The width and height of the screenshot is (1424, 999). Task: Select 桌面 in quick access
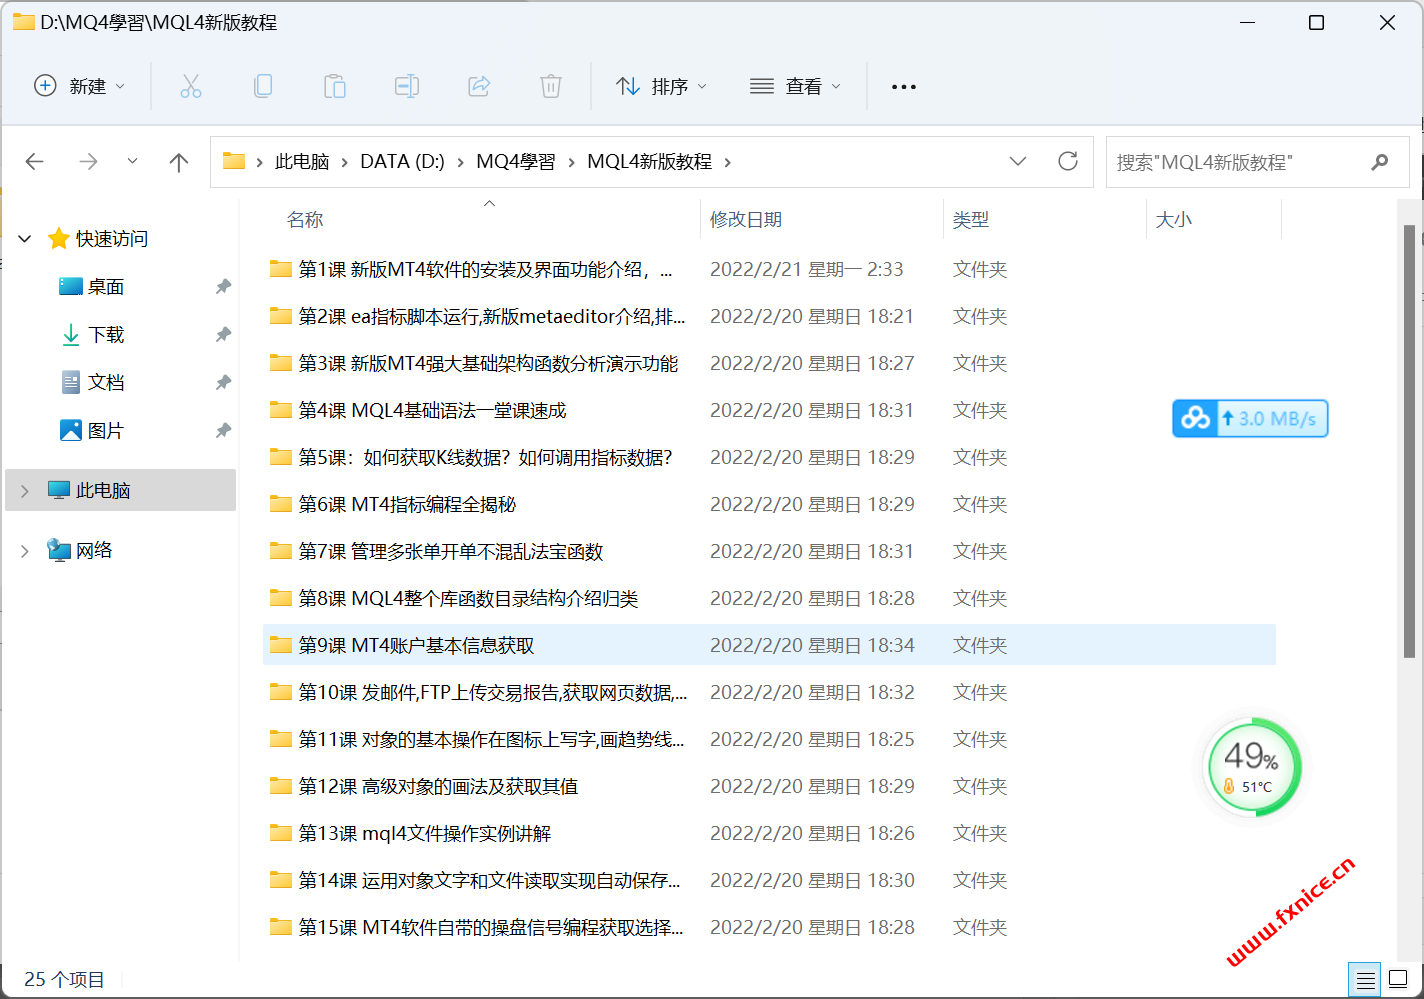(106, 287)
